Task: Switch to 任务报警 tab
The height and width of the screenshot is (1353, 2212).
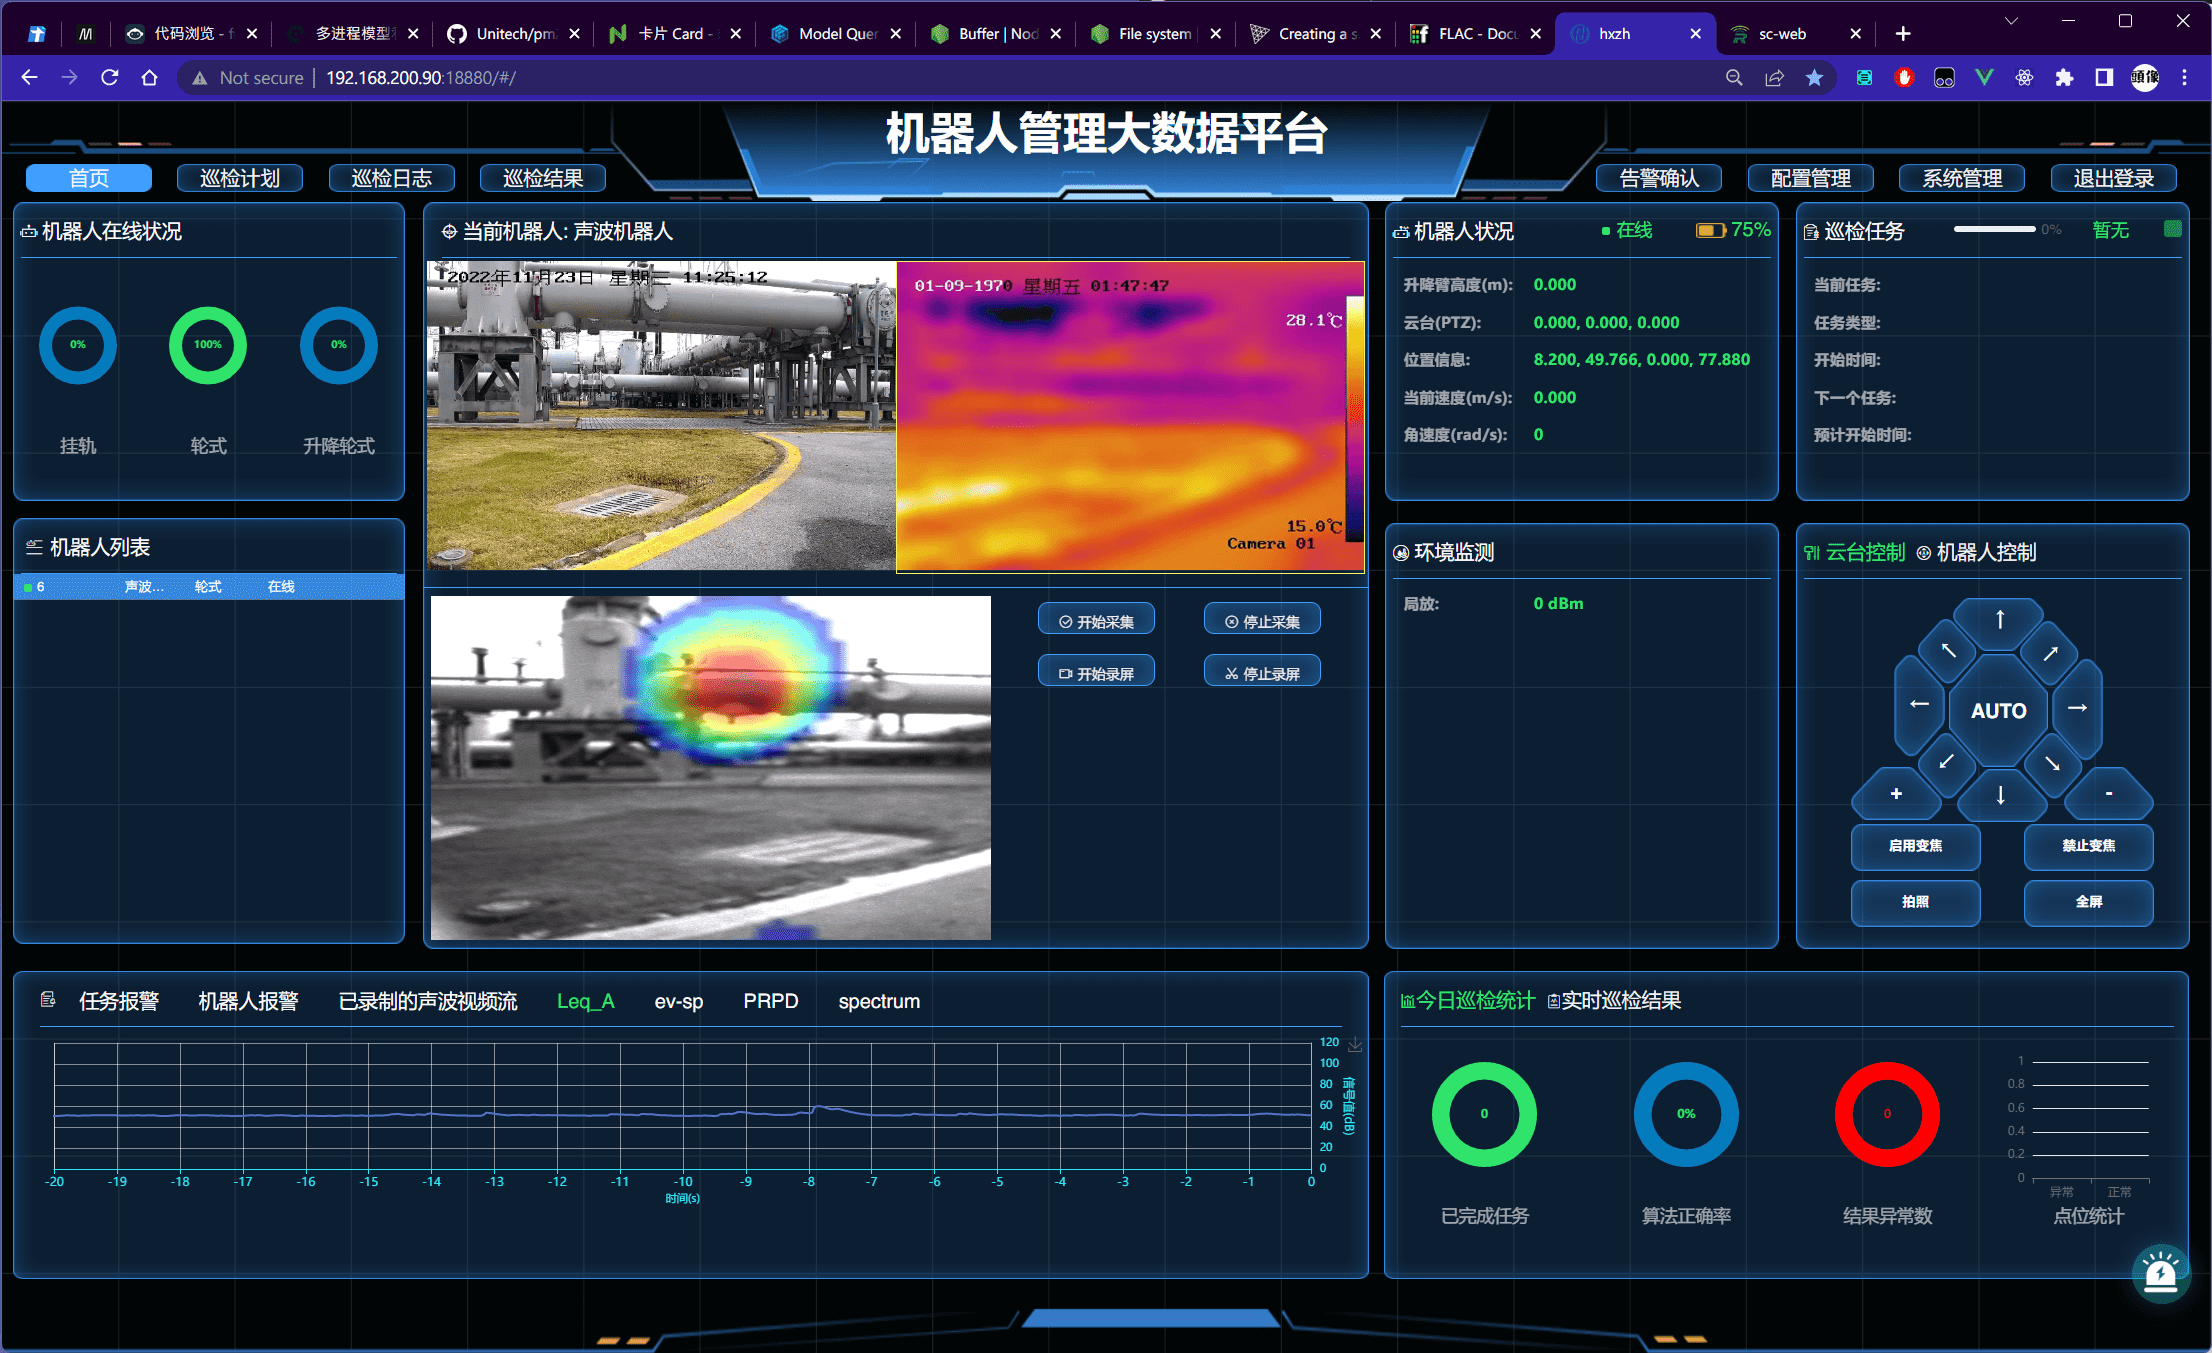Action: (119, 1001)
